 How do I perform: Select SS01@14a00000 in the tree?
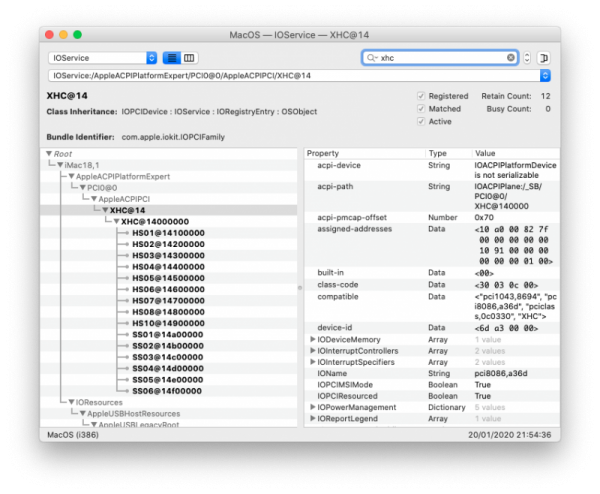tap(168, 334)
